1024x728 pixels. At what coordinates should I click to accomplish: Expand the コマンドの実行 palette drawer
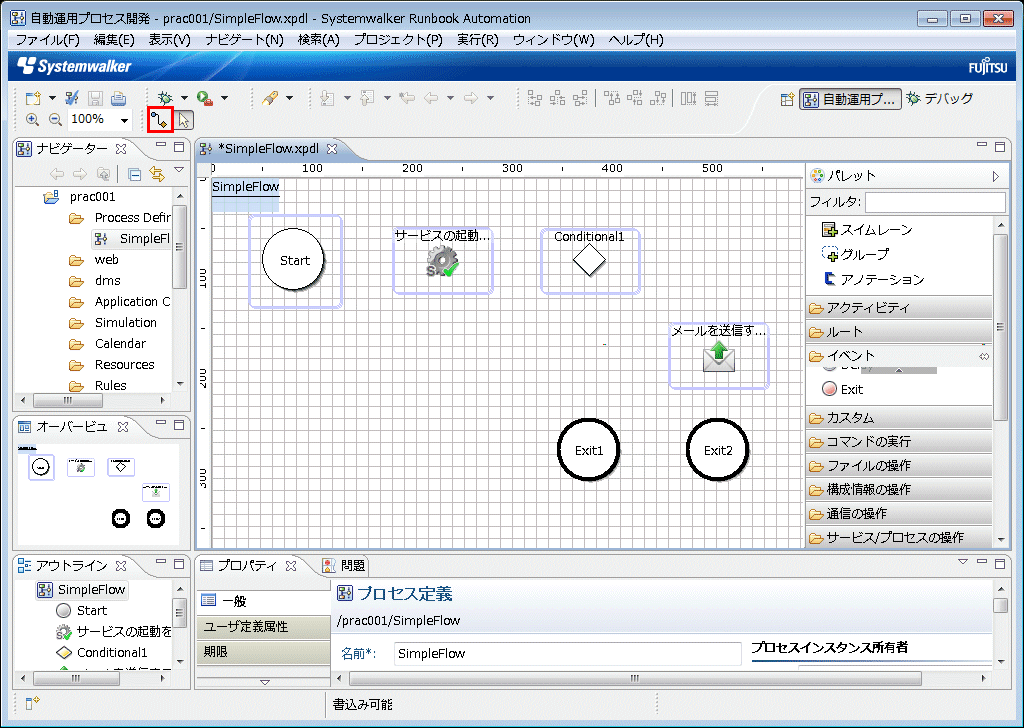point(899,441)
